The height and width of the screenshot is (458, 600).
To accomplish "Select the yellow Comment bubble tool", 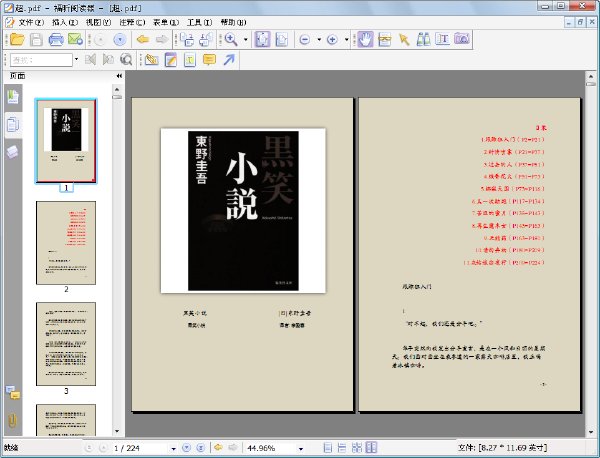I will (x=209, y=60).
